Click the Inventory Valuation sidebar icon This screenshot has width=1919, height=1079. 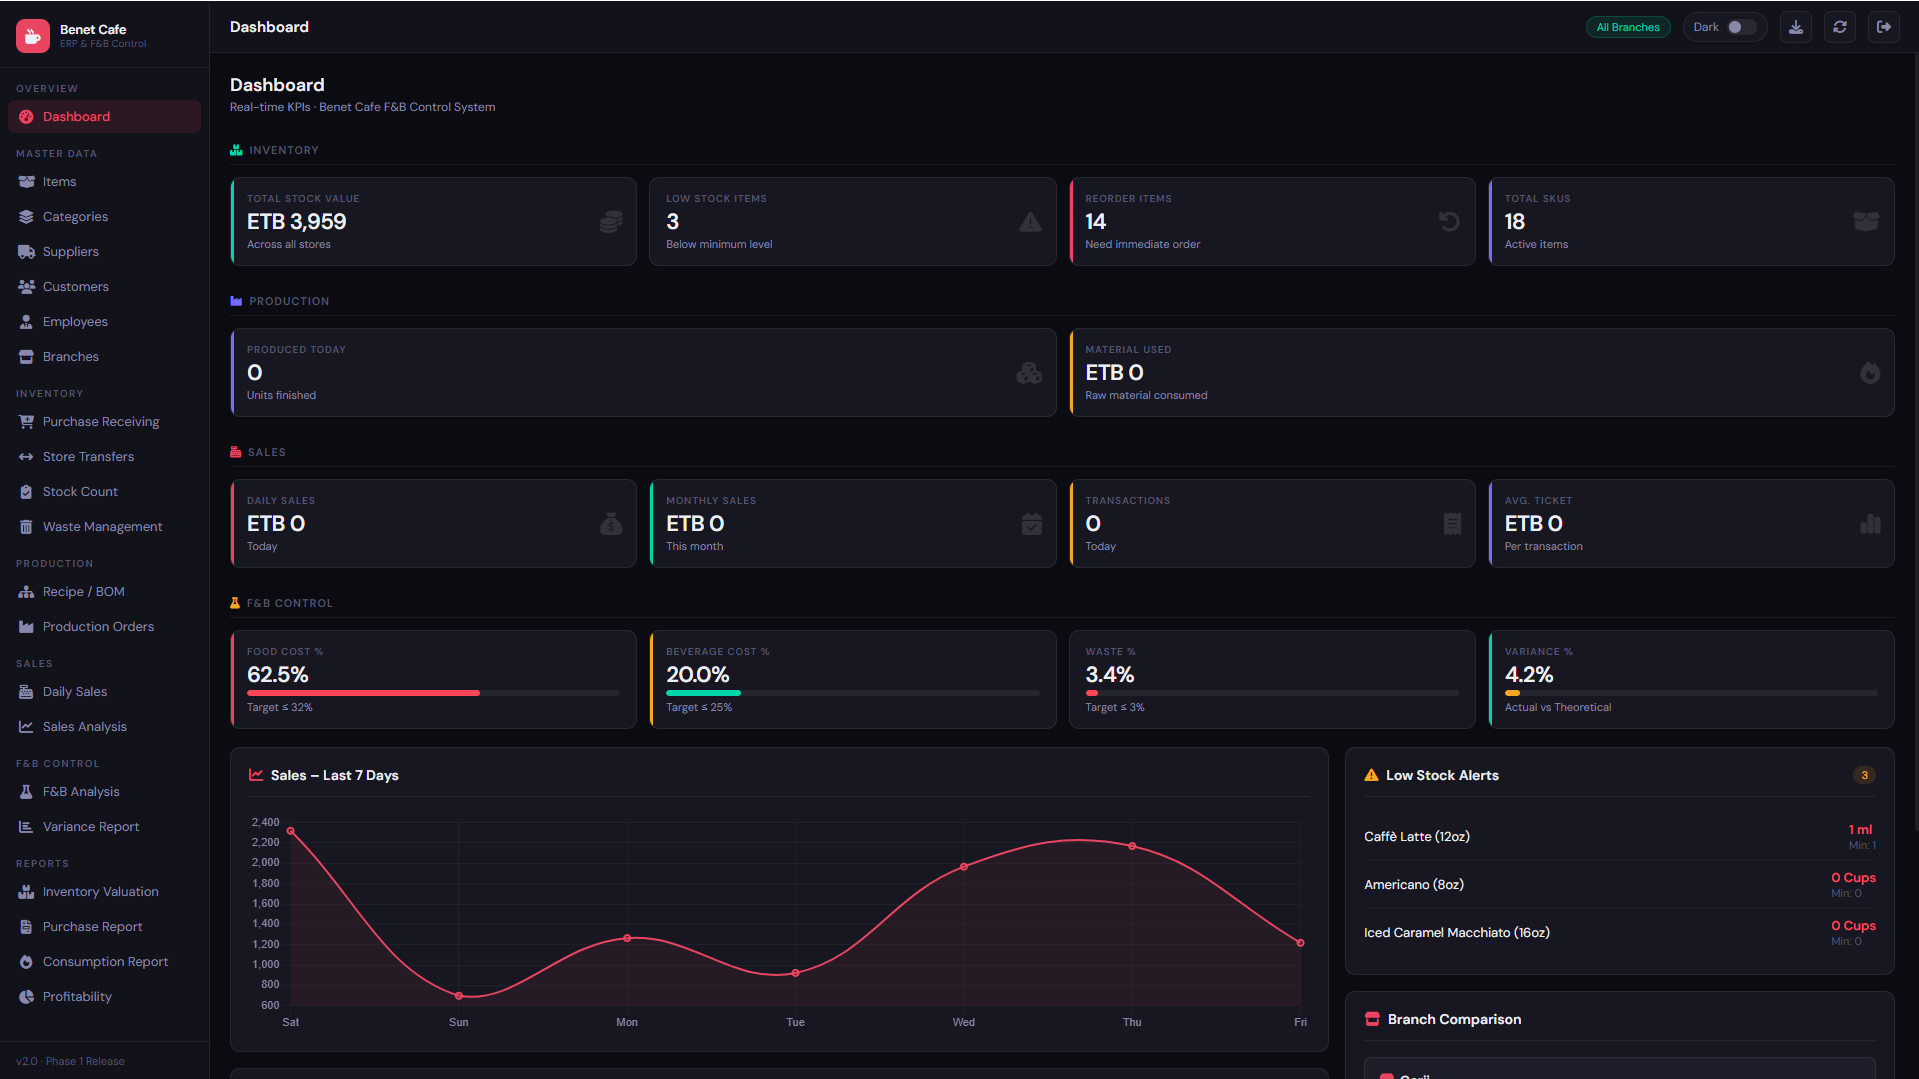26,892
